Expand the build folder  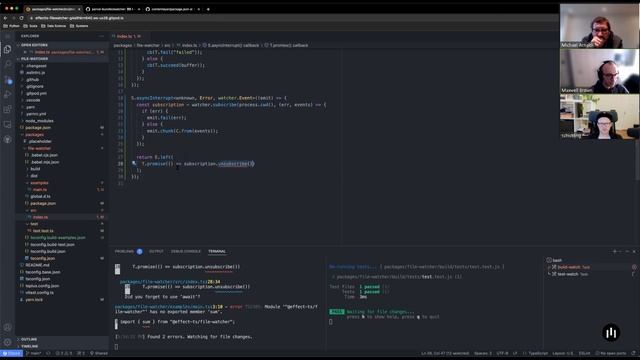tap(35, 169)
